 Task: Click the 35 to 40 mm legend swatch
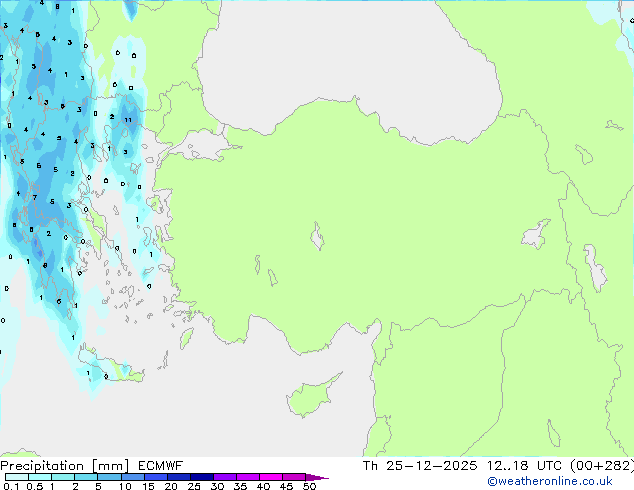[x=247, y=477]
